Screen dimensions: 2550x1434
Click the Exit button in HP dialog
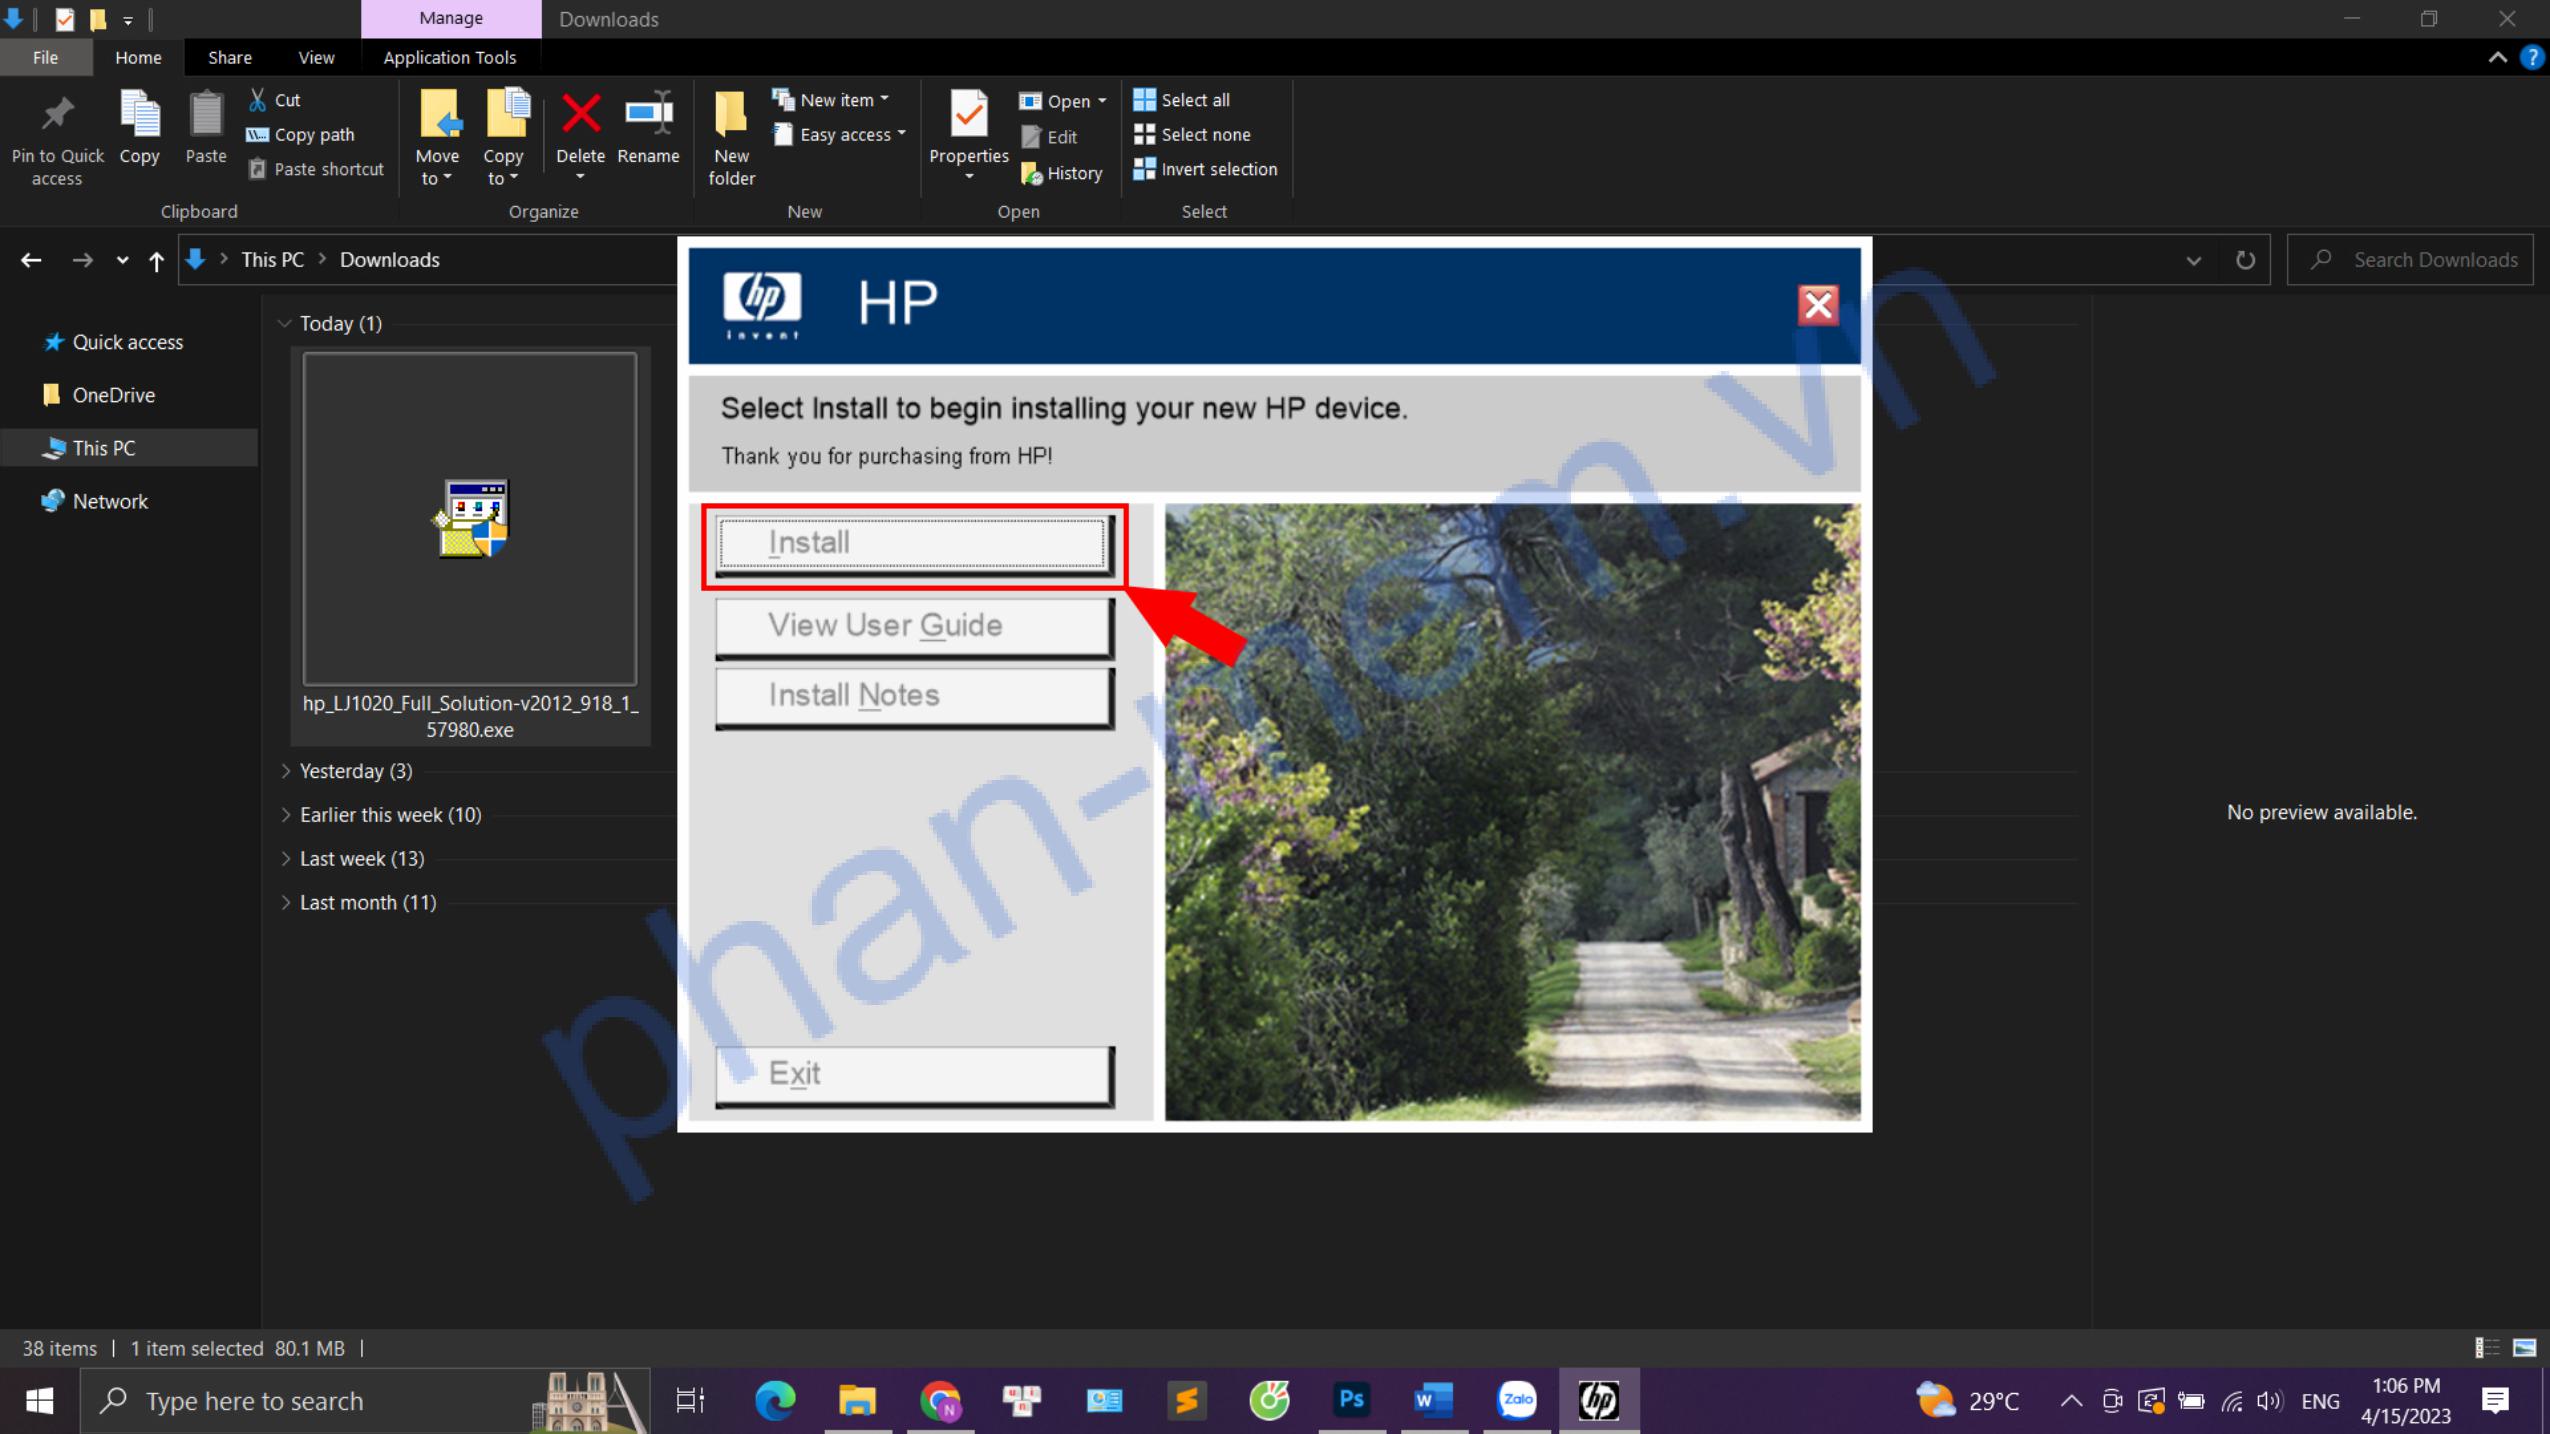point(912,1073)
